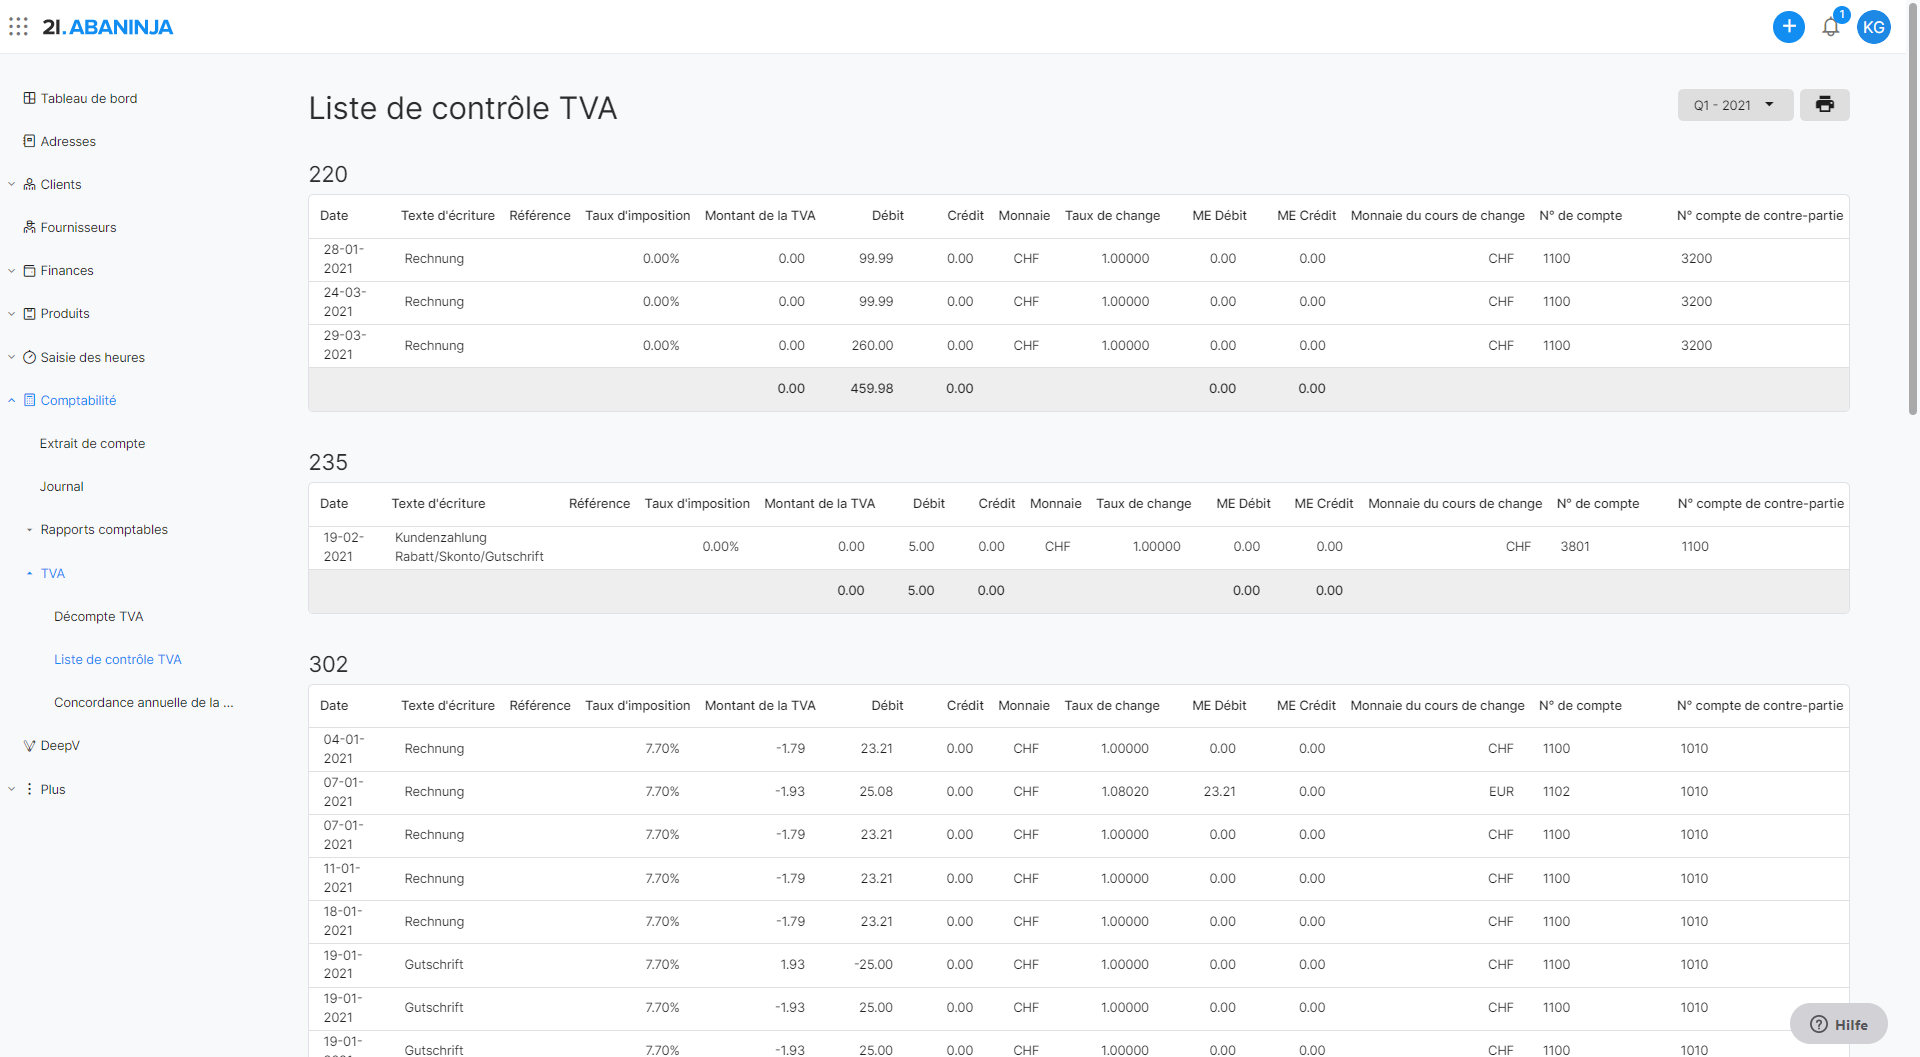This screenshot has width=1920, height=1057.
Task: Open the KG user profile avatar
Action: [x=1873, y=27]
